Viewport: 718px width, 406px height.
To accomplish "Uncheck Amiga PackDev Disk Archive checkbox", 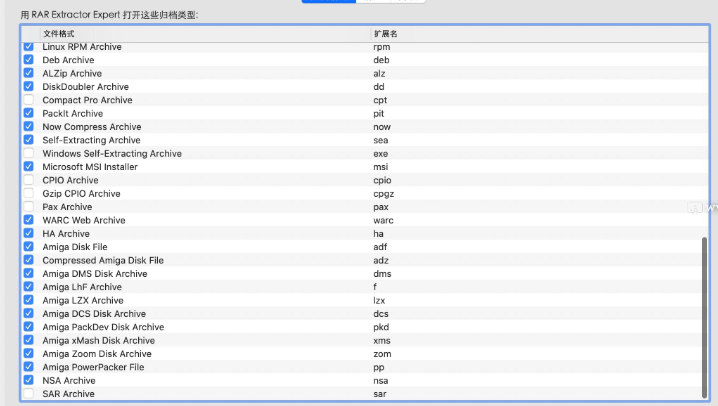I will (28, 326).
